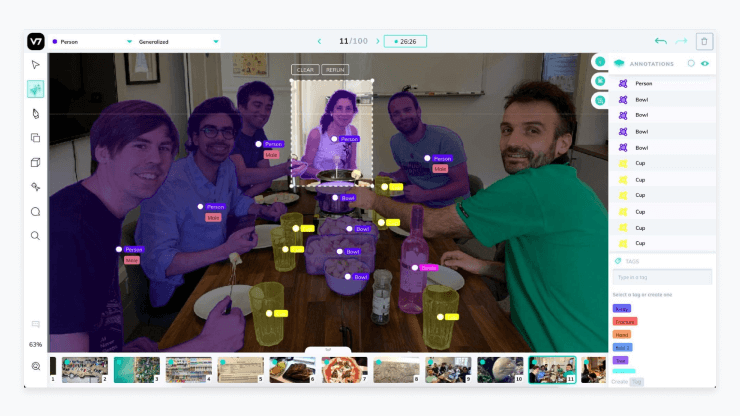740x416 pixels.
Task: Select the arrow pointer tool
Action: pyautogui.click(x=35, y=65)
